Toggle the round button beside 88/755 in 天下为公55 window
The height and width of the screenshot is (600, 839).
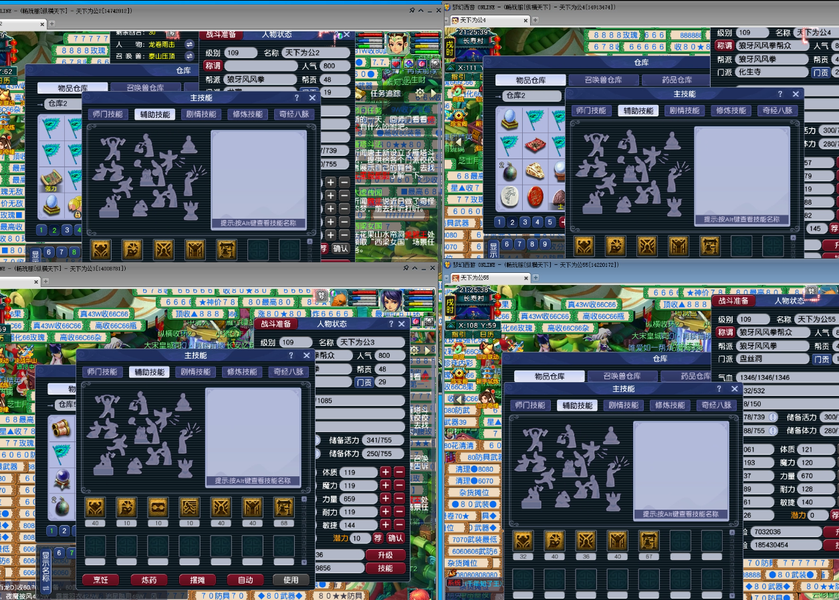(772, 430)
